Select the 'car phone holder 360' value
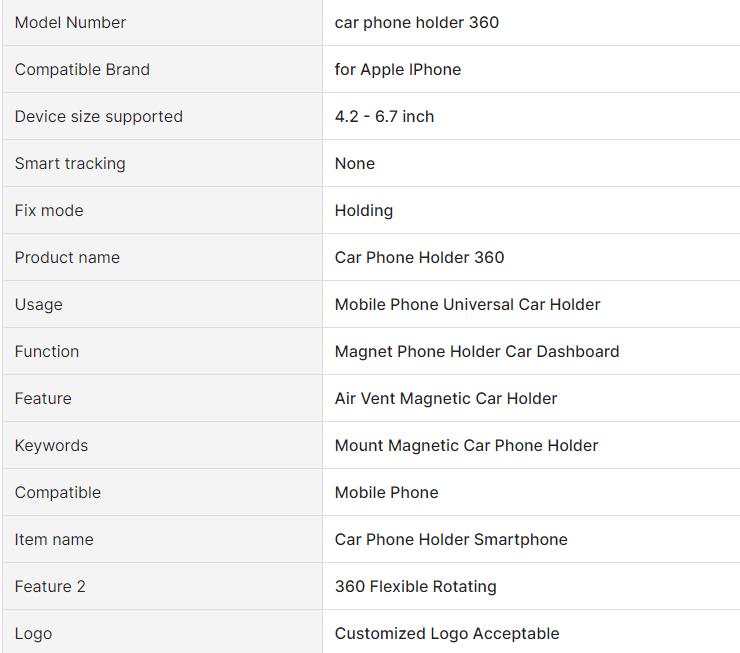 416,22
